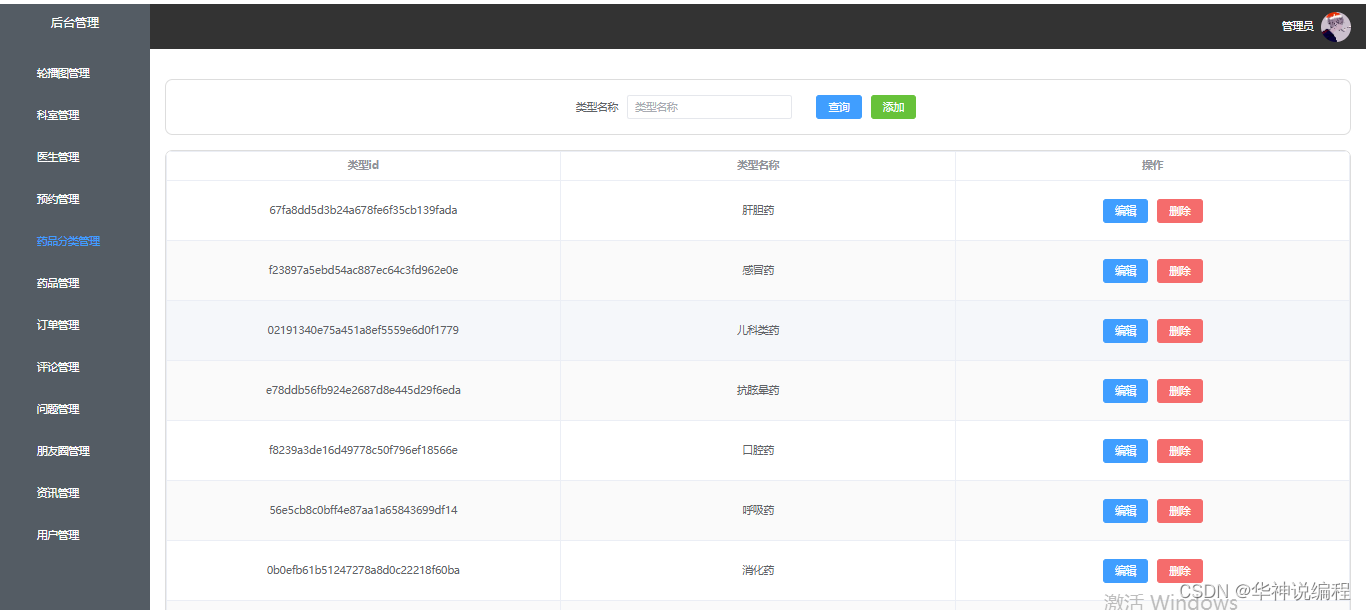
Task: Click the 类型id column header
Action: click(x=363, y=165)
